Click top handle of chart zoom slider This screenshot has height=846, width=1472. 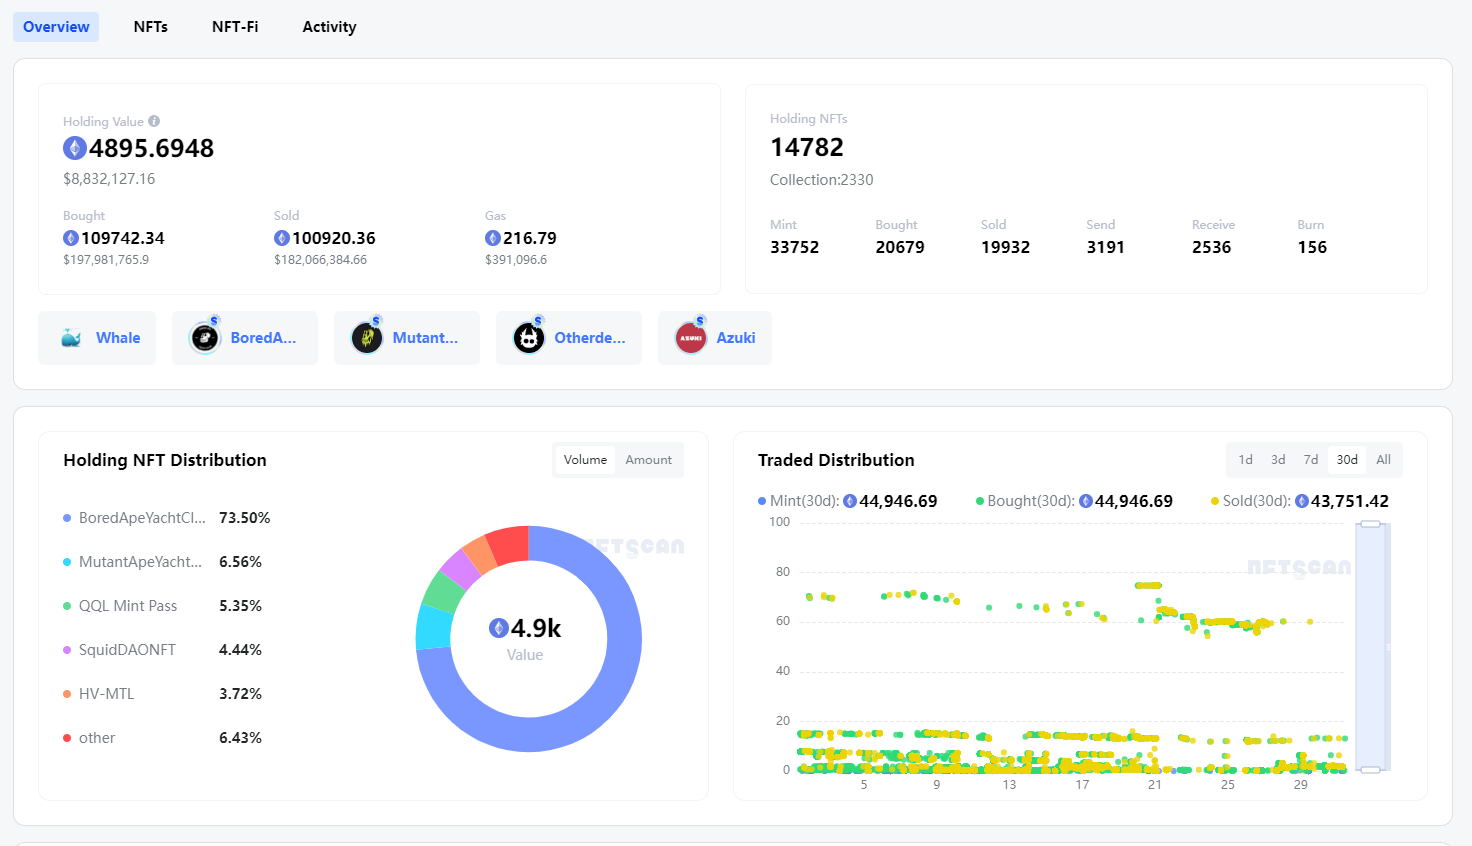1370,524
